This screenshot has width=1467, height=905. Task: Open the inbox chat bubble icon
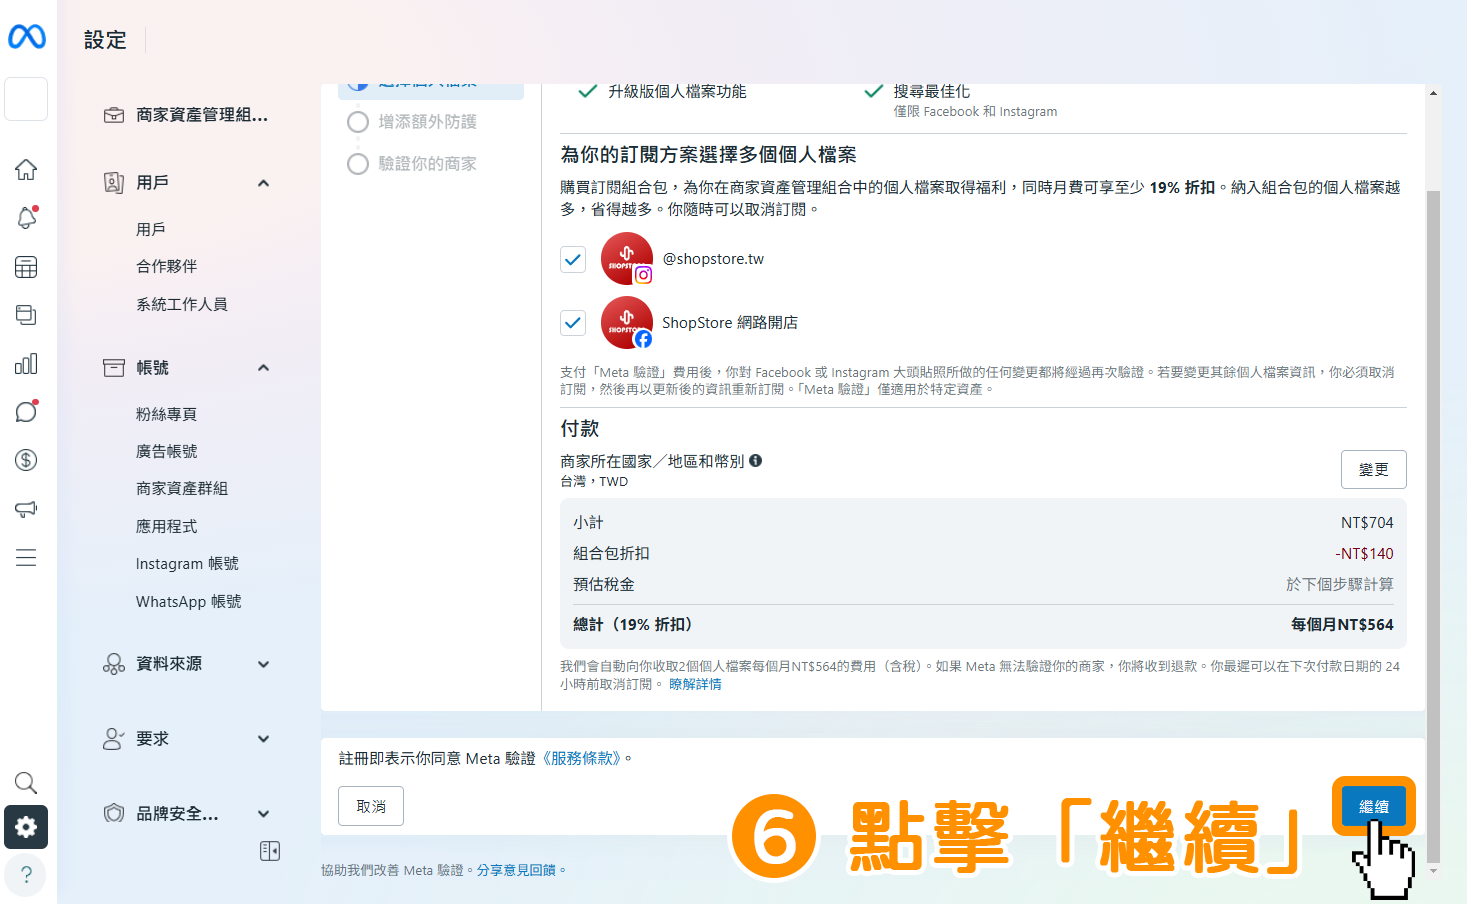tap(26, 411)
